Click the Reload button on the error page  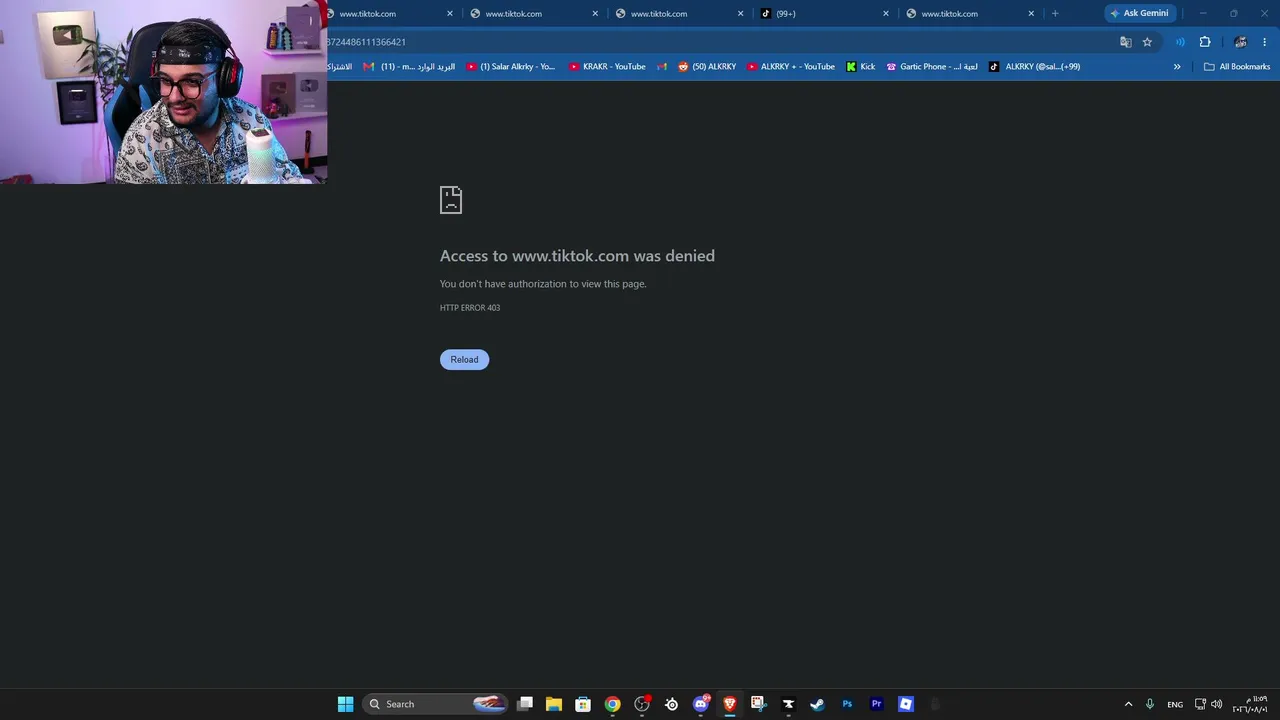point(464,359)
